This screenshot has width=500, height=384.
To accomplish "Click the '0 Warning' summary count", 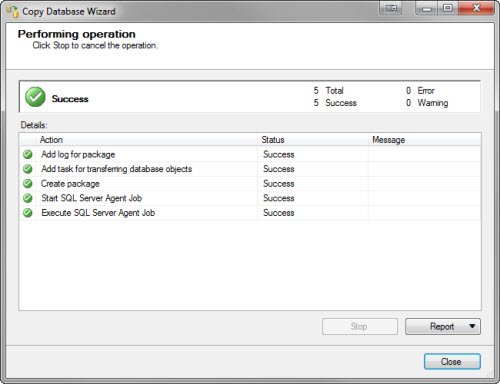I will [x=427, y=103].
